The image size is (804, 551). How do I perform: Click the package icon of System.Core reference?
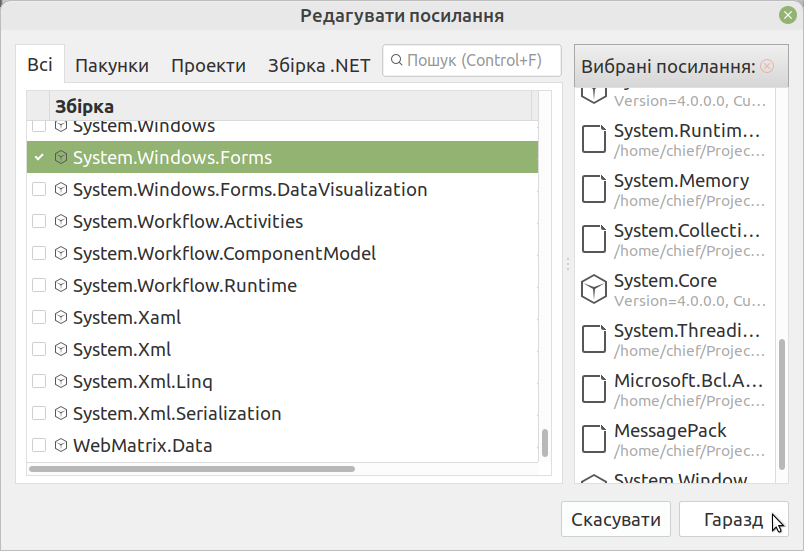click(594, 289)
